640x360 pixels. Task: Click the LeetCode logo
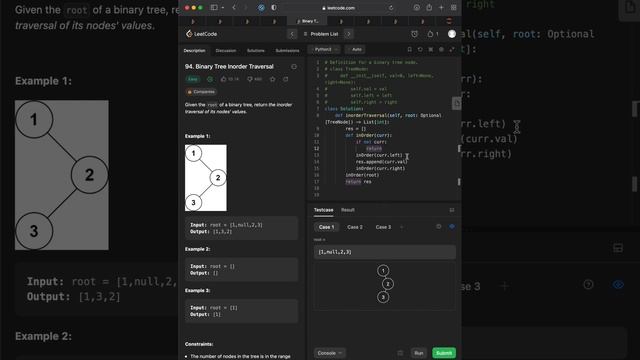(x=202, y=34)
